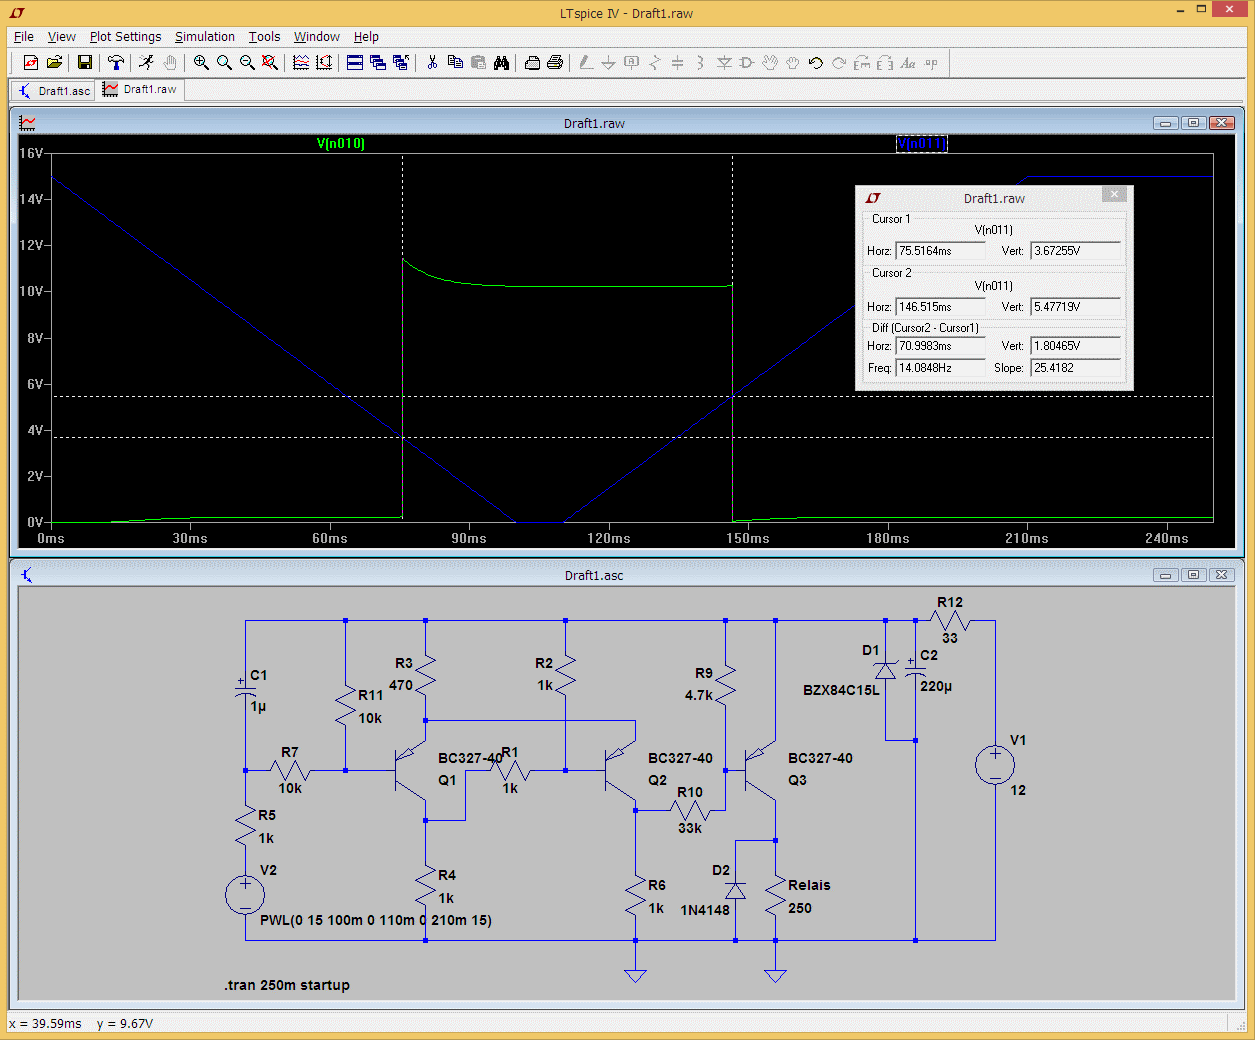Halt the simulation with the hand icon
Screen dimensions: 1255x1040
click(x=170, y=62)
